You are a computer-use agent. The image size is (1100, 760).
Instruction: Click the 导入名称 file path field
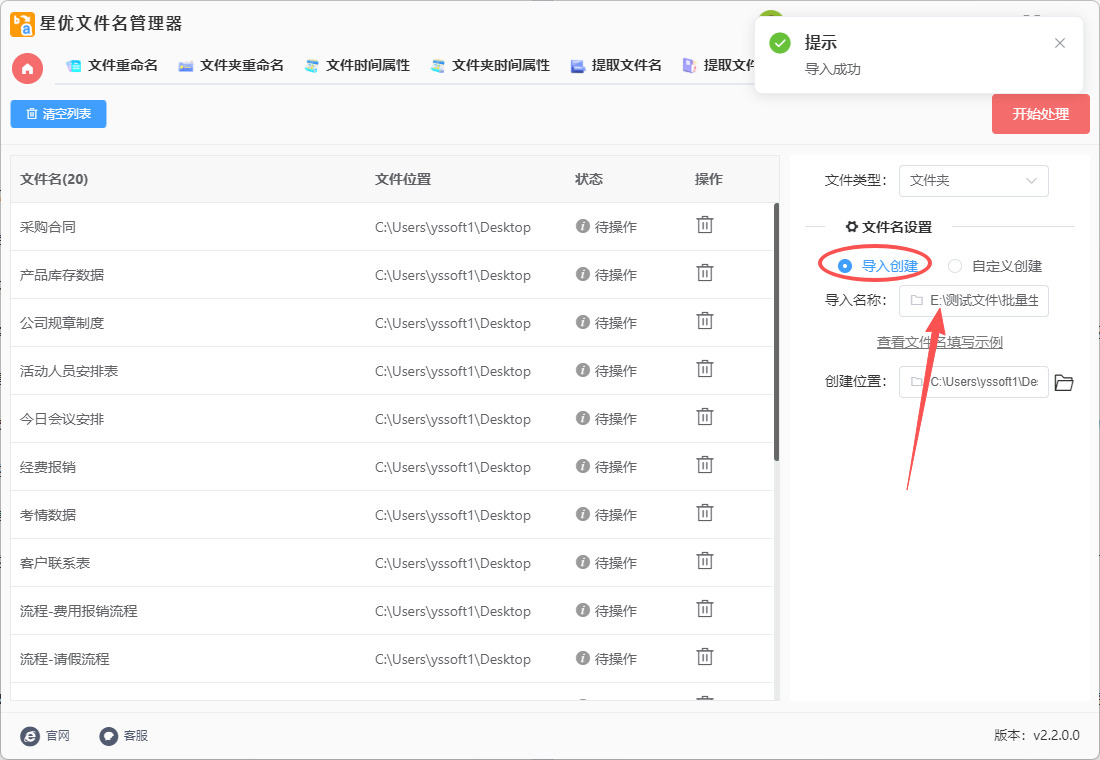click(973, 300)
